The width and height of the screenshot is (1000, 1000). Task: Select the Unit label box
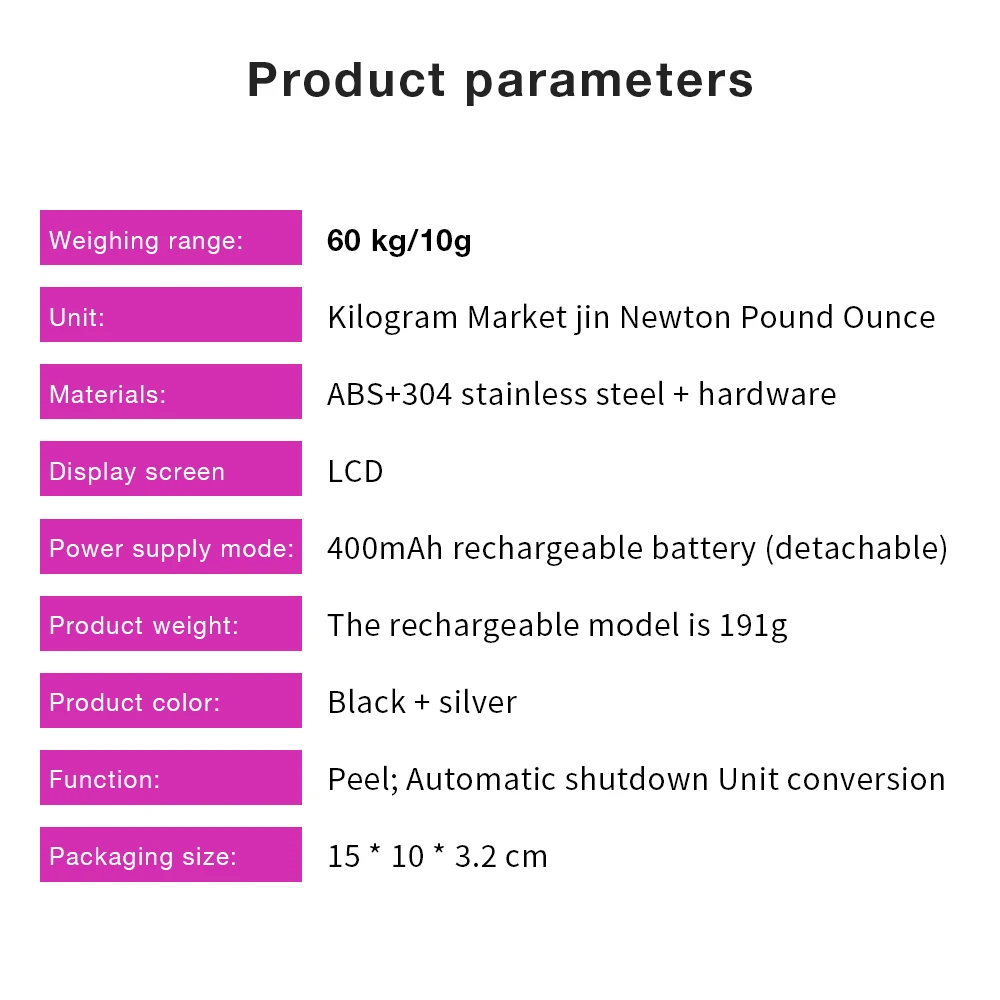click(171, 314)
